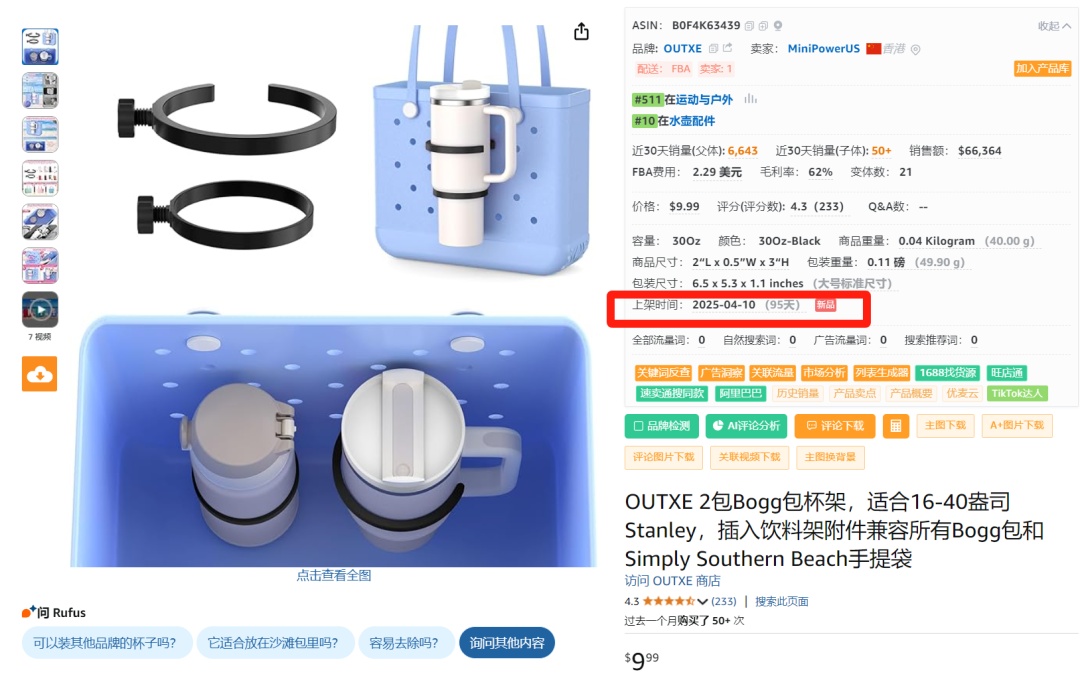1080x688 pixels.
Task: Click the 评论下载 button
Action: 835,426
